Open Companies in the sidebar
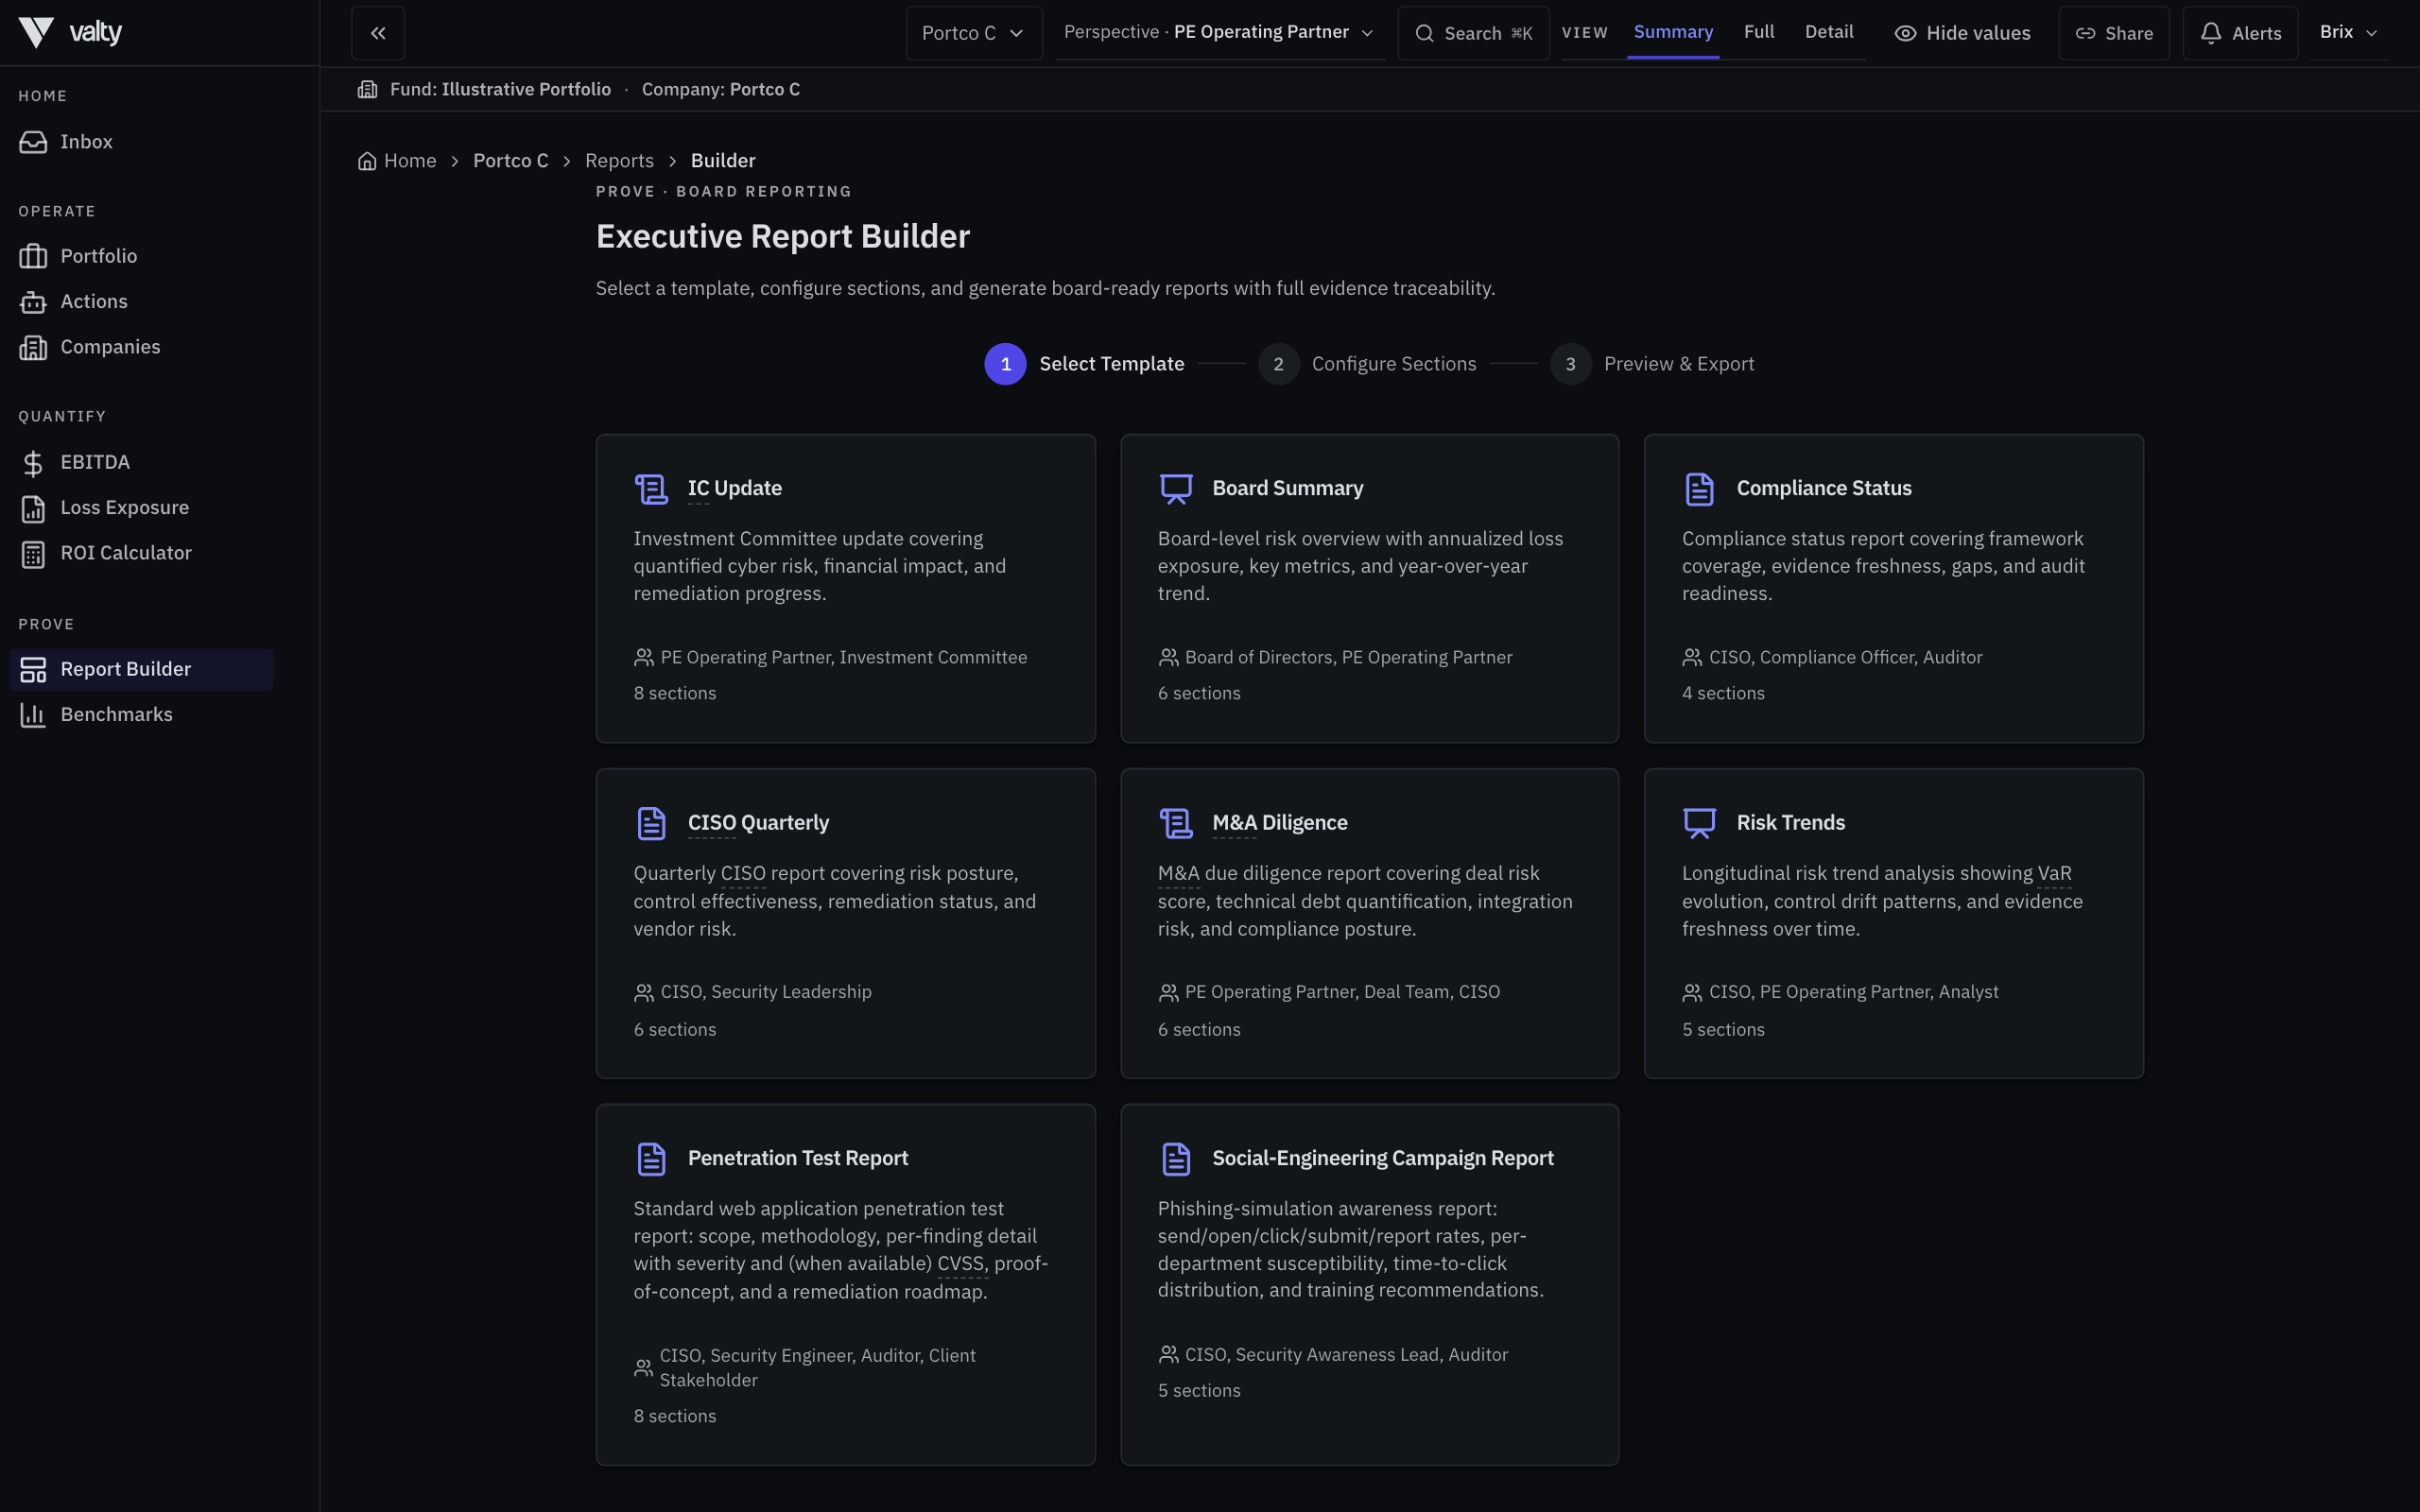The width and height of the screenshot is (2420, 1512). 140,347
